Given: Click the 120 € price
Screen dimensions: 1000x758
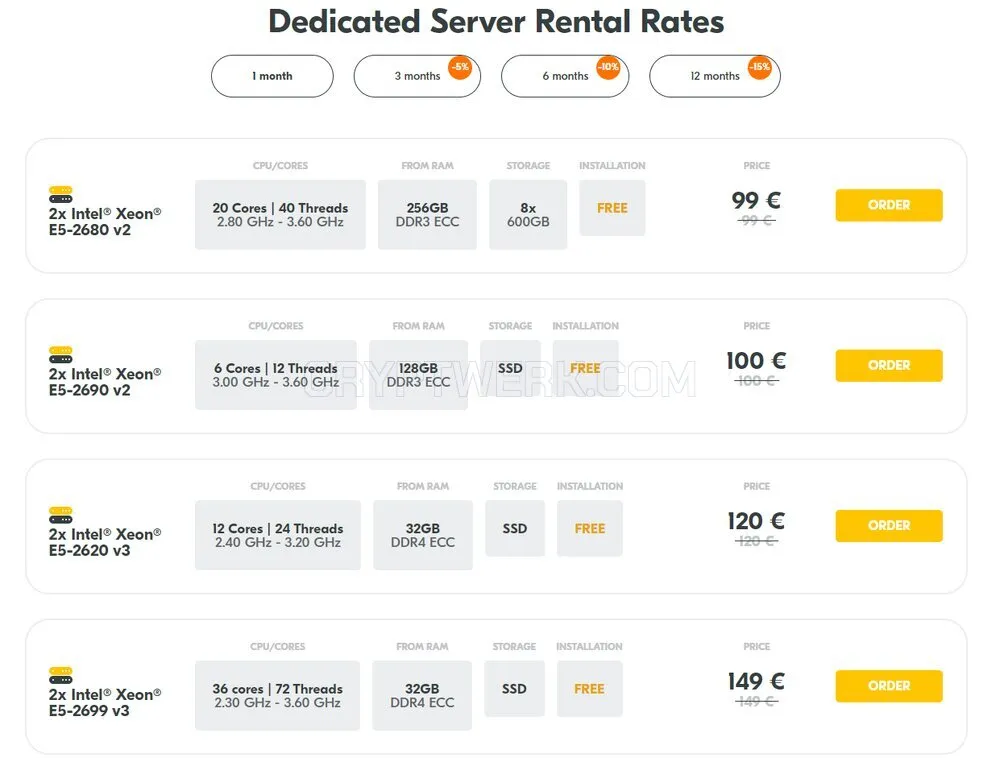Looking at the screenshot, I should pyautogui.click(x=756, y=521).
